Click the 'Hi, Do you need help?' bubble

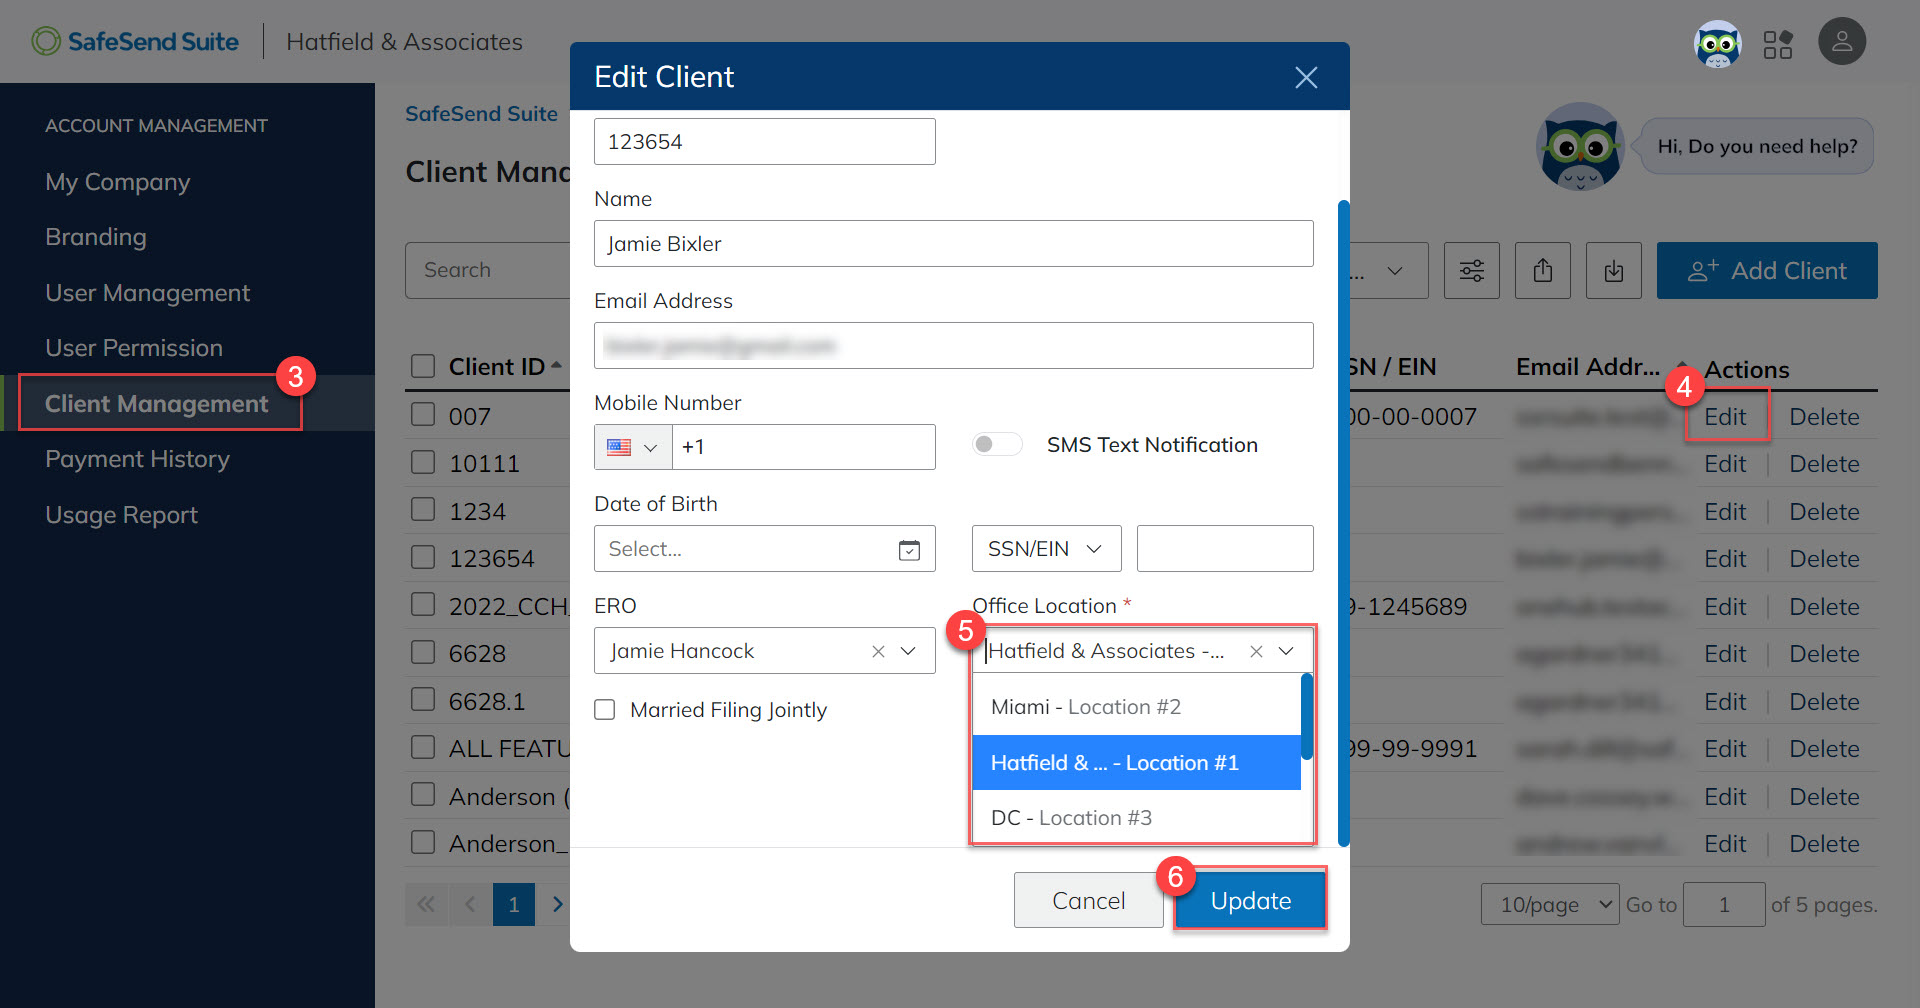[1757, 147]
